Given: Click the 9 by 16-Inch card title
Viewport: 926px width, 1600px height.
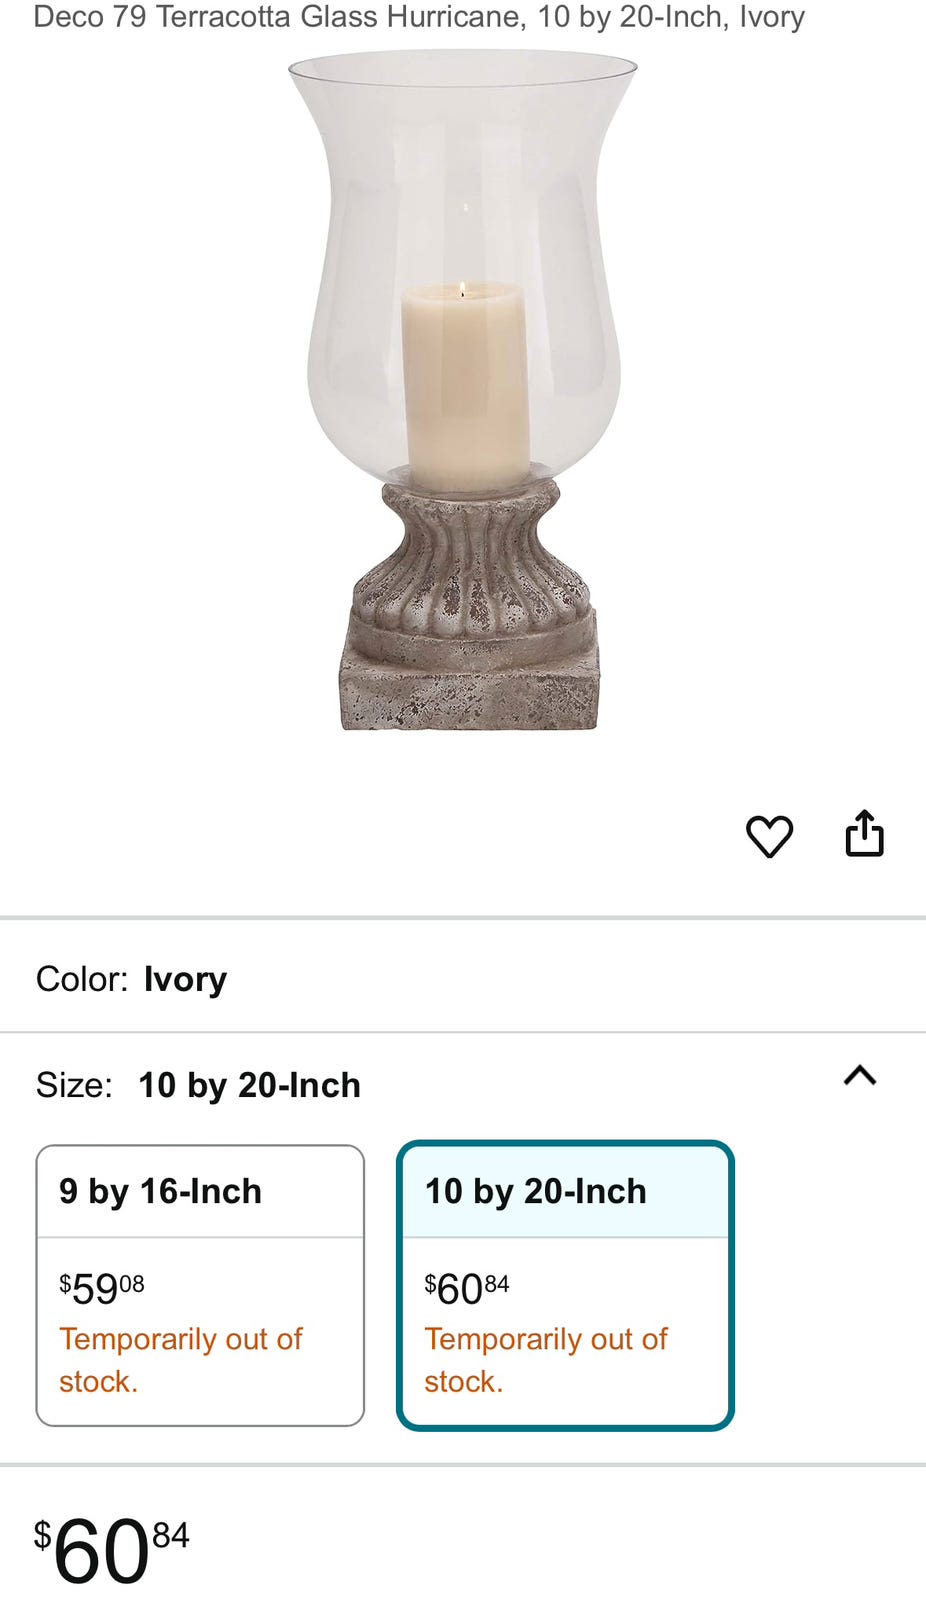Looking at the screenshot, I should 160,1191.
